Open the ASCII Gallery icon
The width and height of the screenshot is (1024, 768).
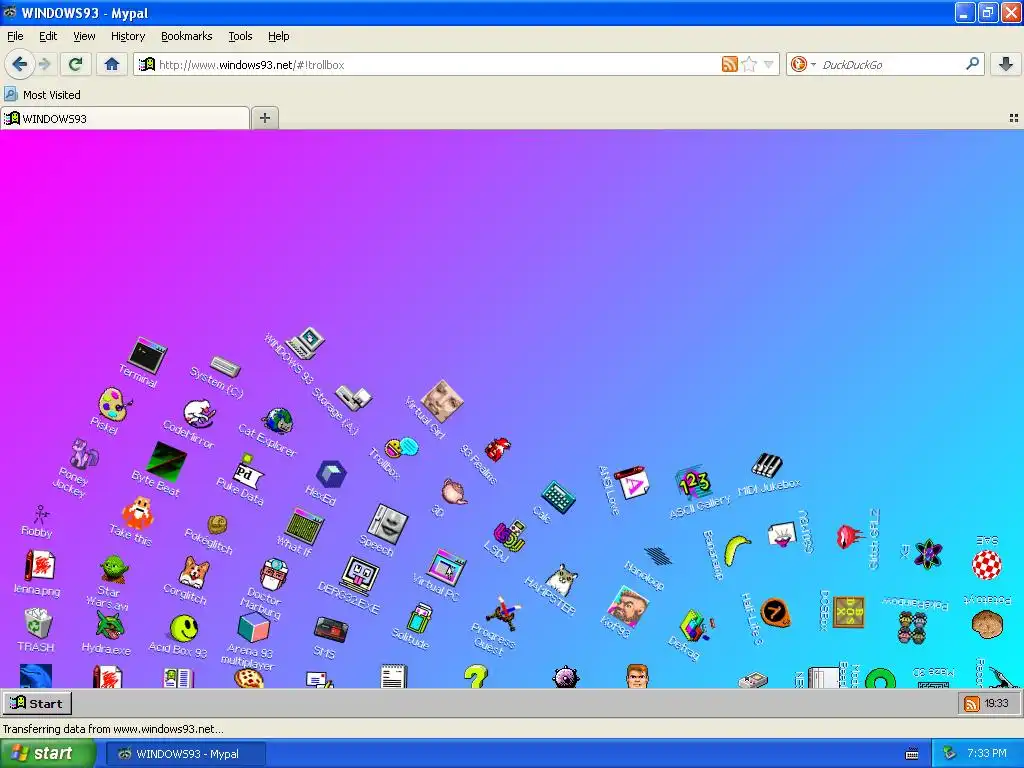point(693,483)
